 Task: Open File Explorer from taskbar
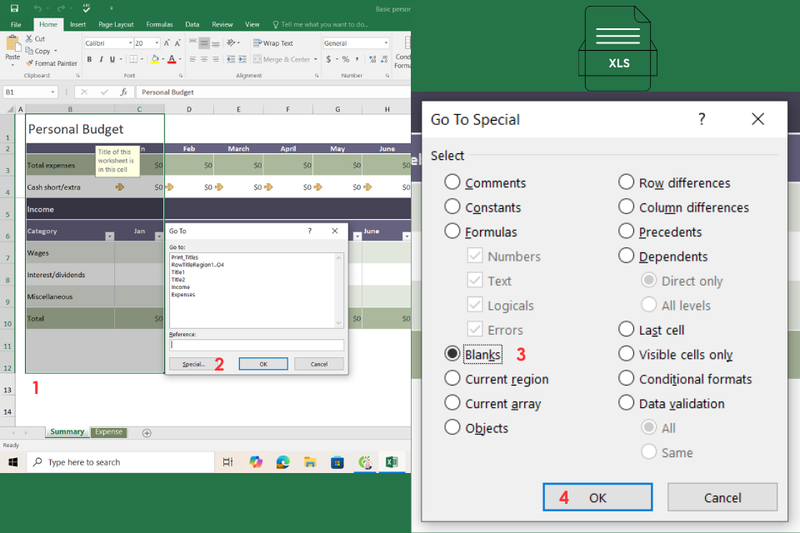tap(310, 462)
